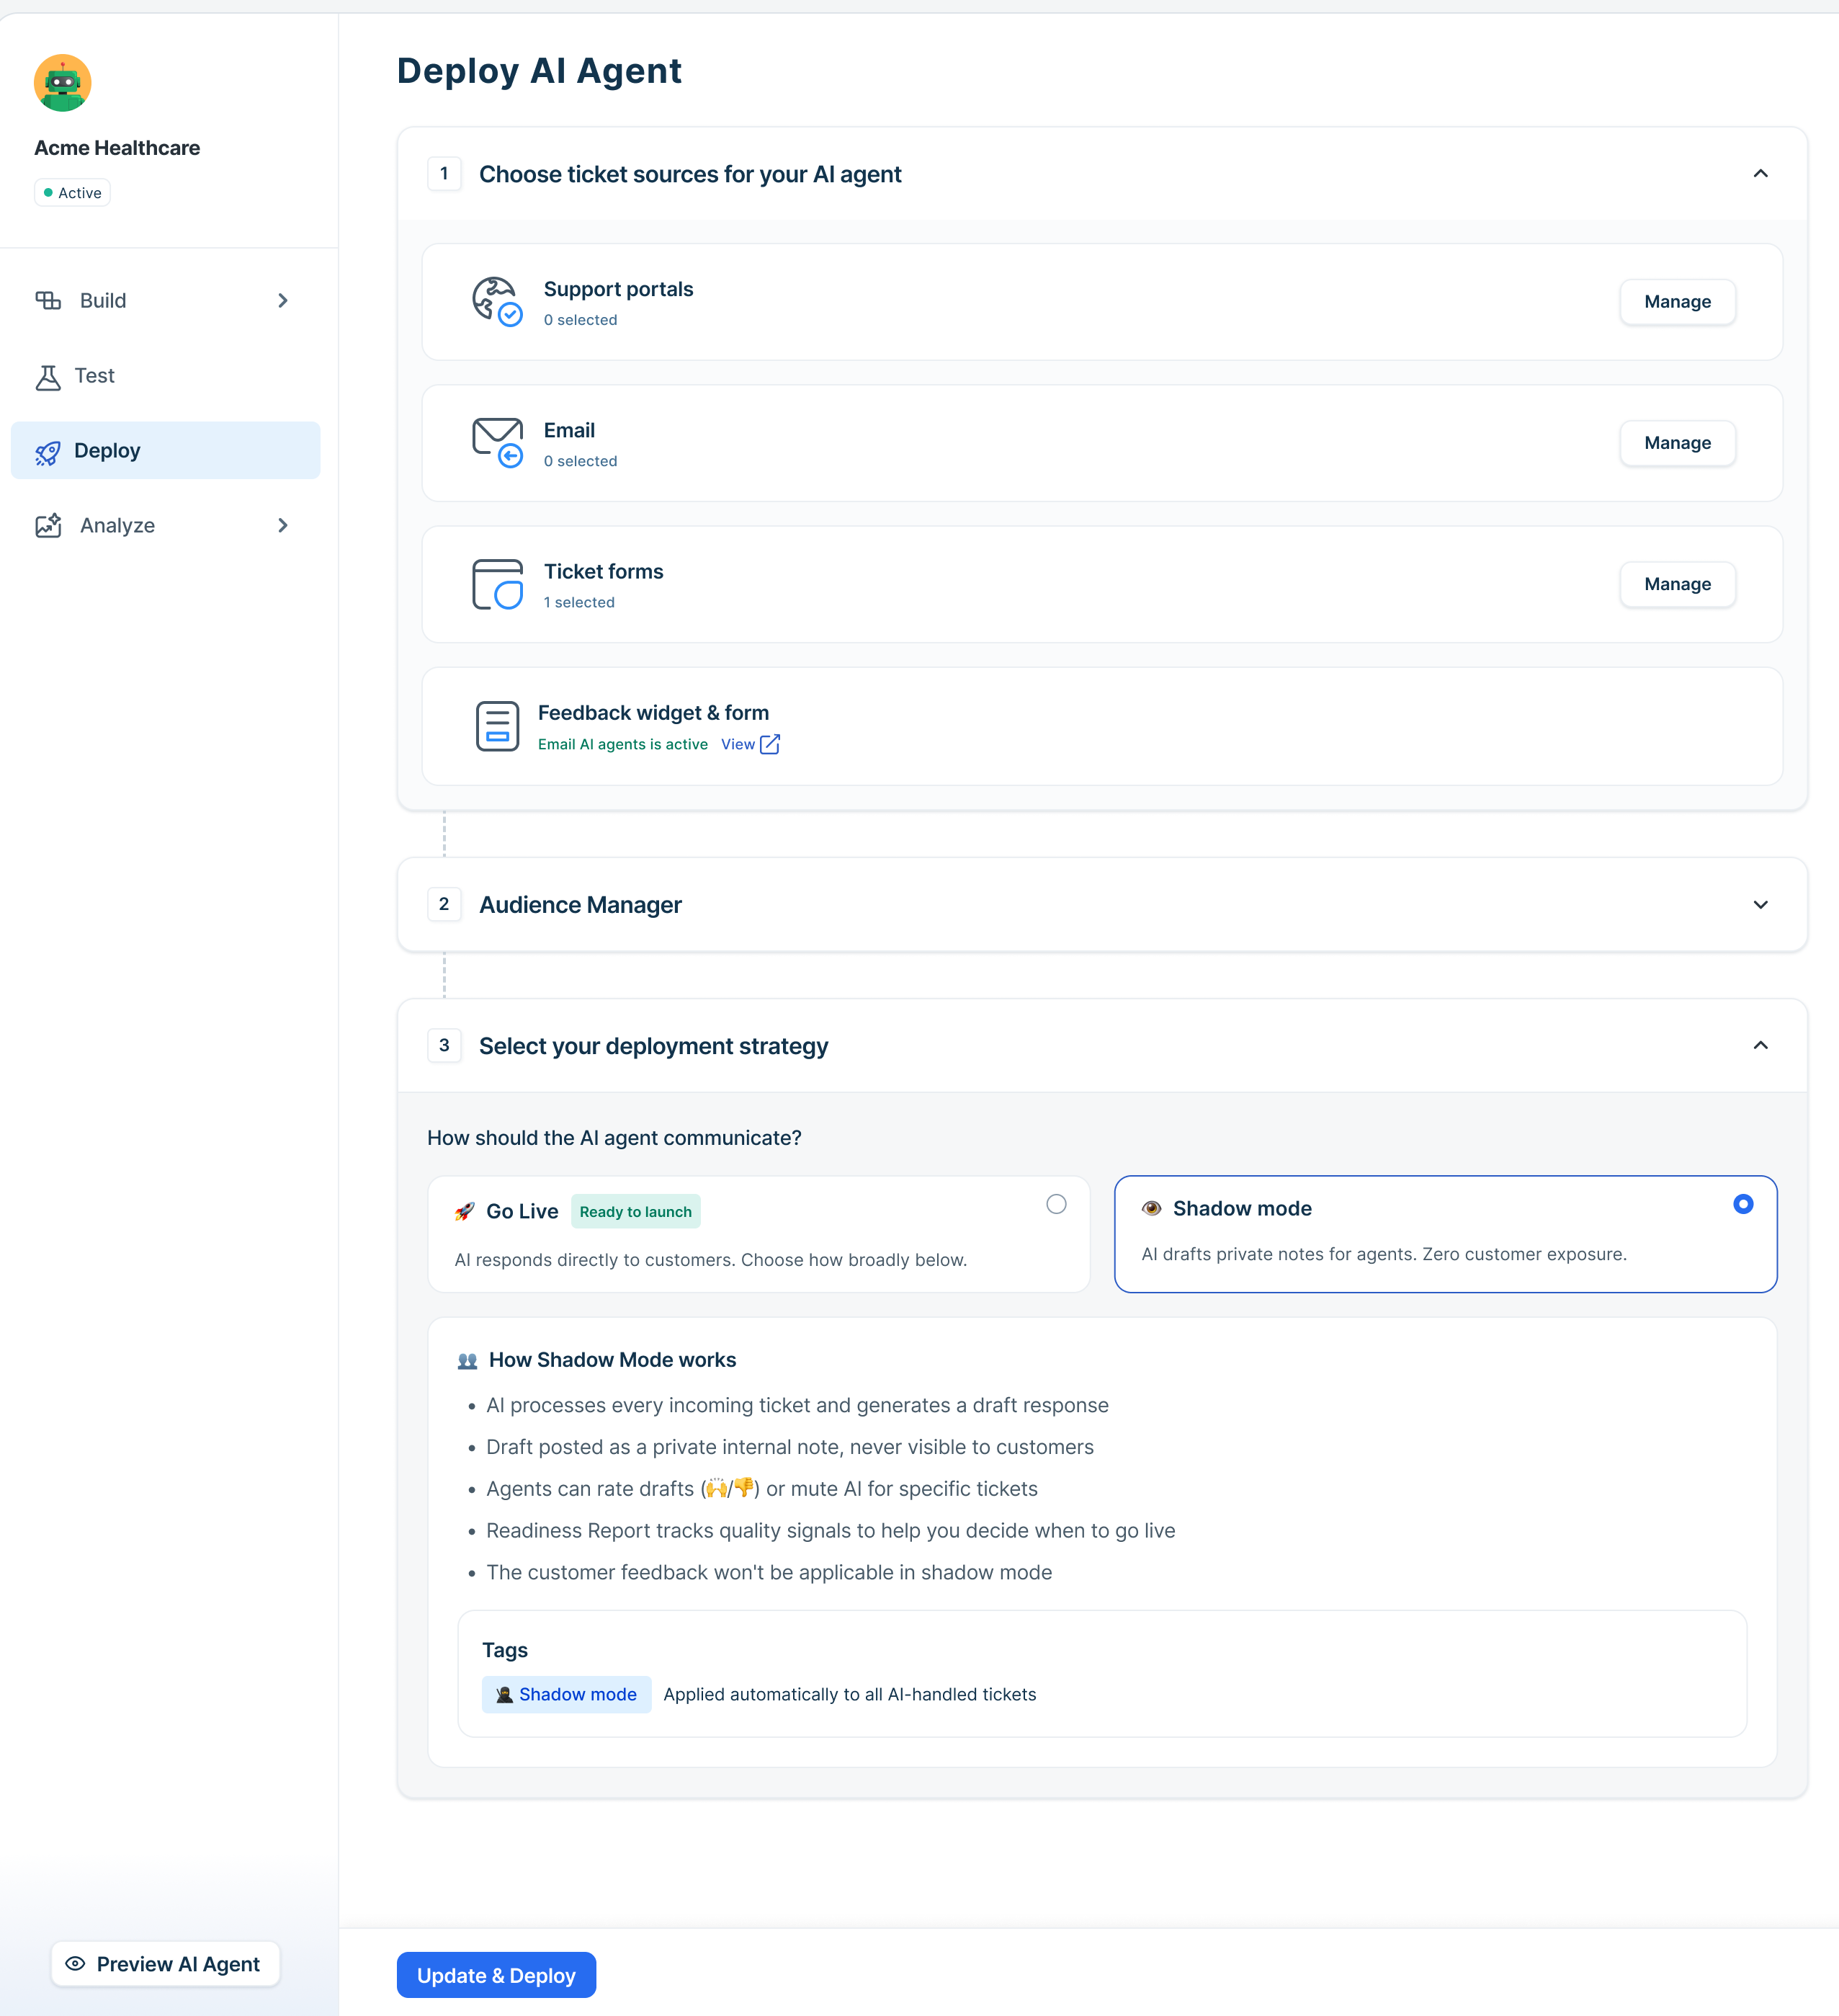Click the ninja icon in Shadow mode tag

[x=505, y=1694]
